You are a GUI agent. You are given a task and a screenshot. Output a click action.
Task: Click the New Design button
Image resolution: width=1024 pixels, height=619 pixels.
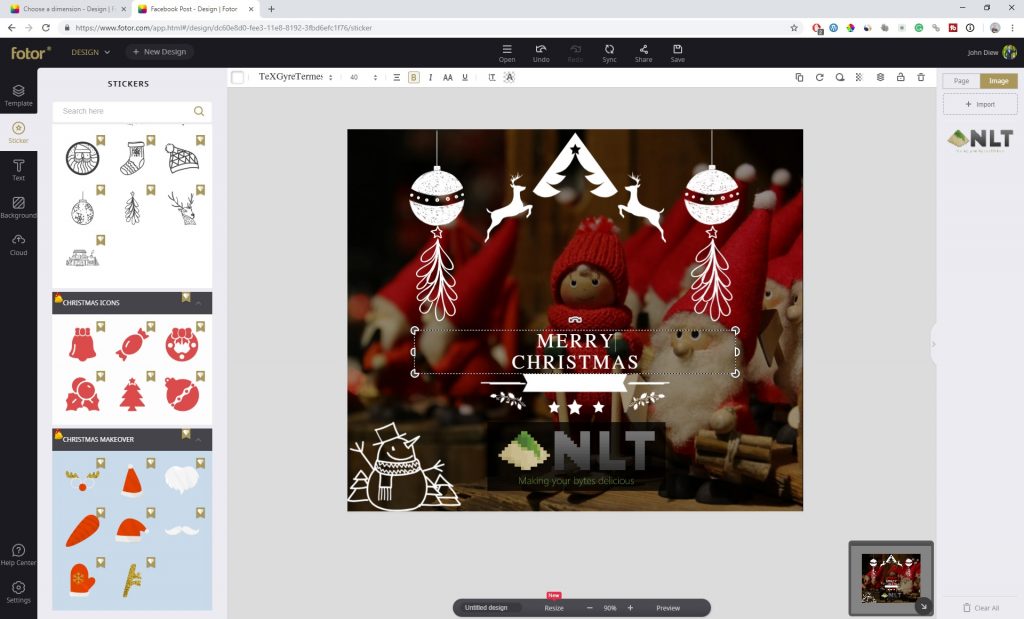point(159,52)
